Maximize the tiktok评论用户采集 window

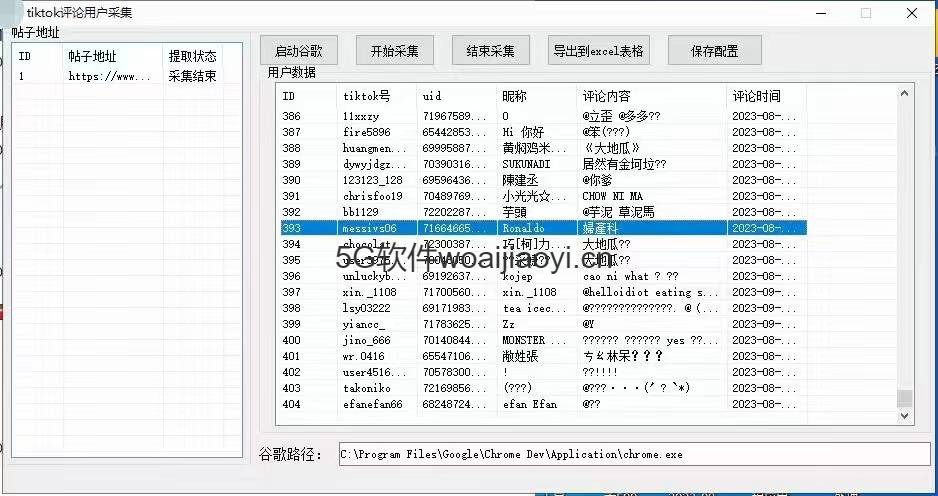[x=866, y=13]
